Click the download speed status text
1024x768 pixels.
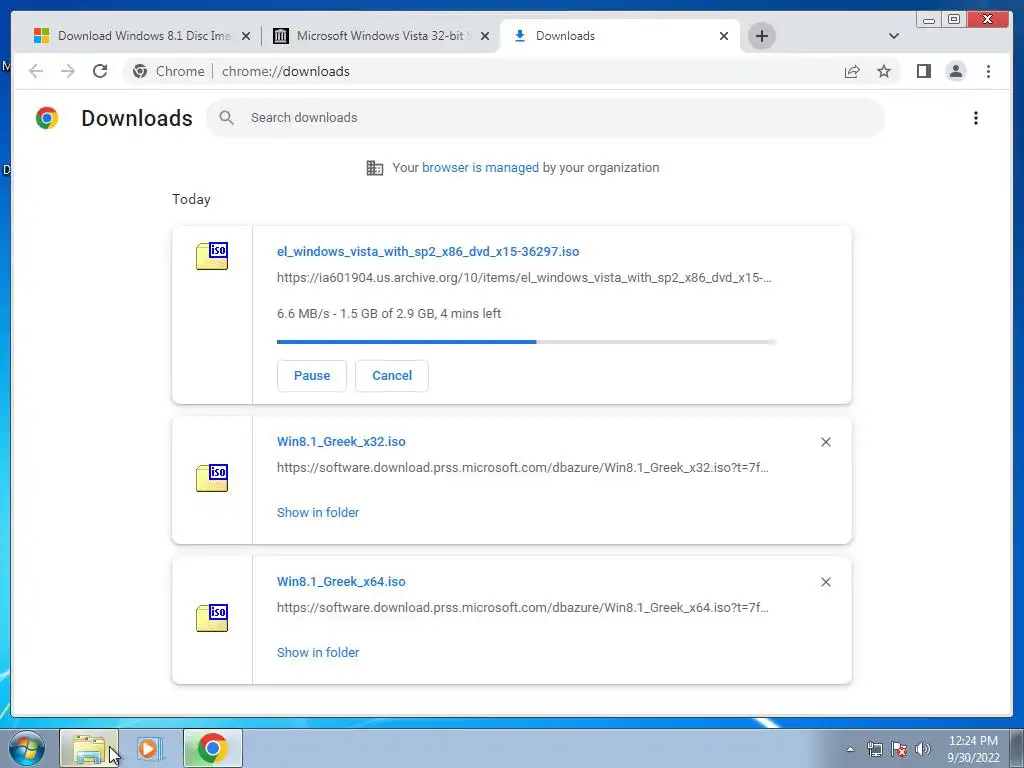(x=389, y=313)
